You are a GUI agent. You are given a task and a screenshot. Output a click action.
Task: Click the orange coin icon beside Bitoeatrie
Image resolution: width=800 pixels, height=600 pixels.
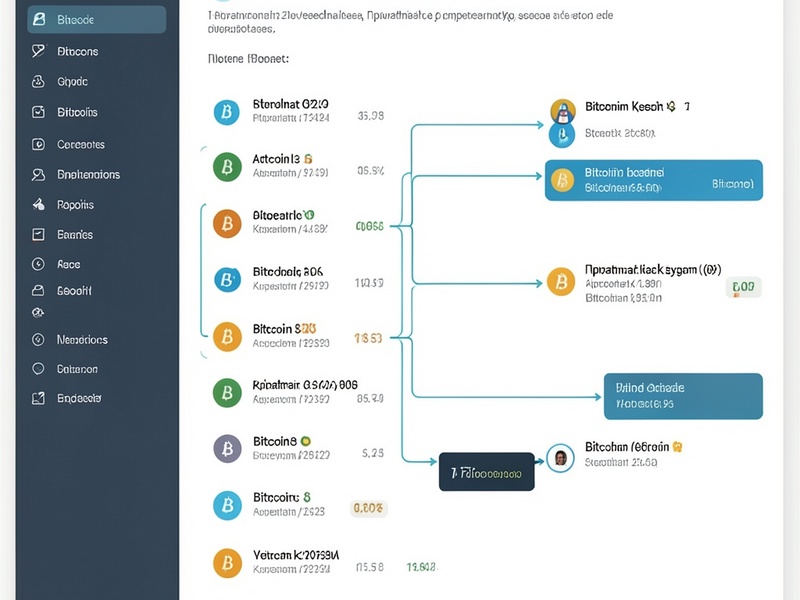tap(227, 223)
